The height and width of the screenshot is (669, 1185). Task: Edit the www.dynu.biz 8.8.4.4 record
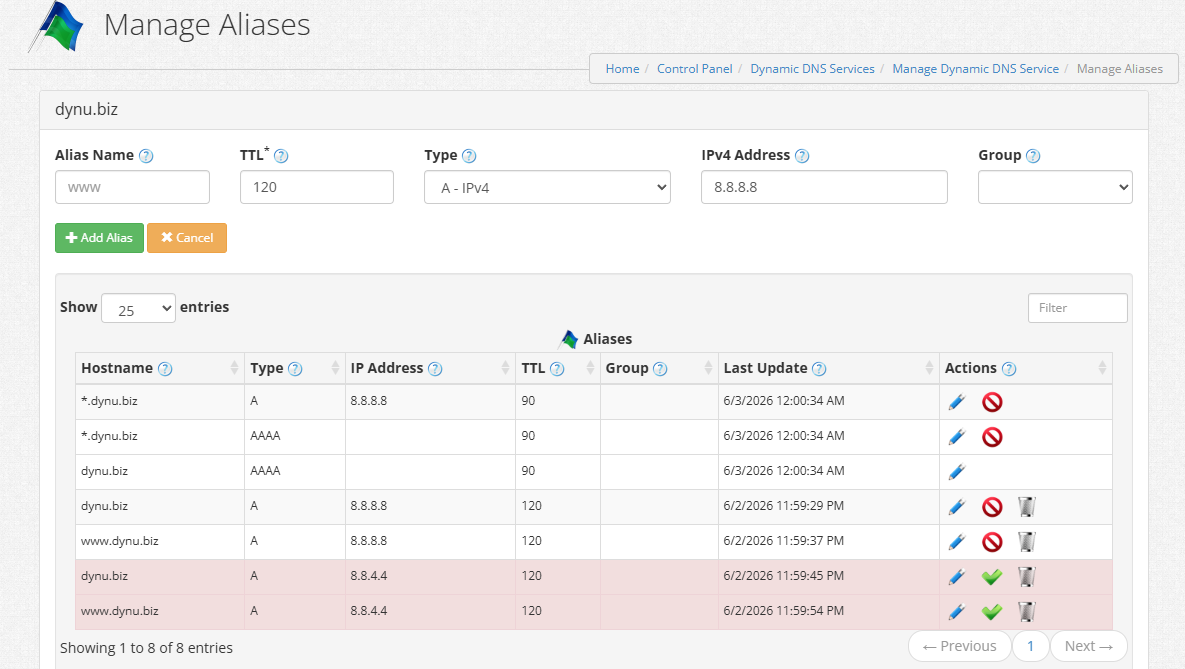957,612
